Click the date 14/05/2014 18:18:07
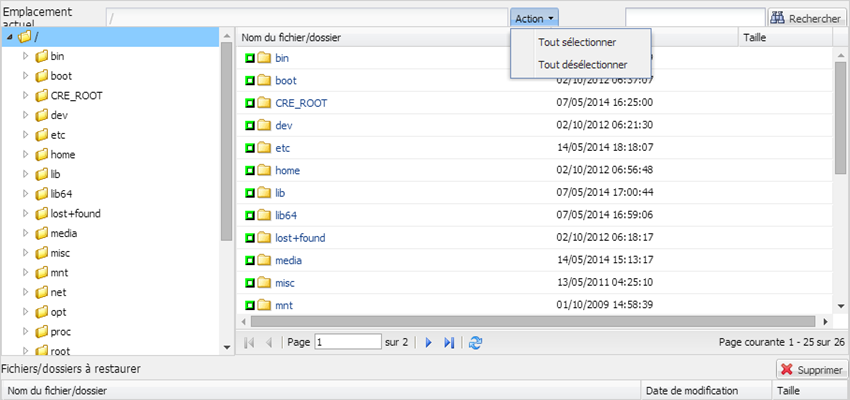Image resolution: width=850 pixels, height=400 pixels. click(605, 148)
